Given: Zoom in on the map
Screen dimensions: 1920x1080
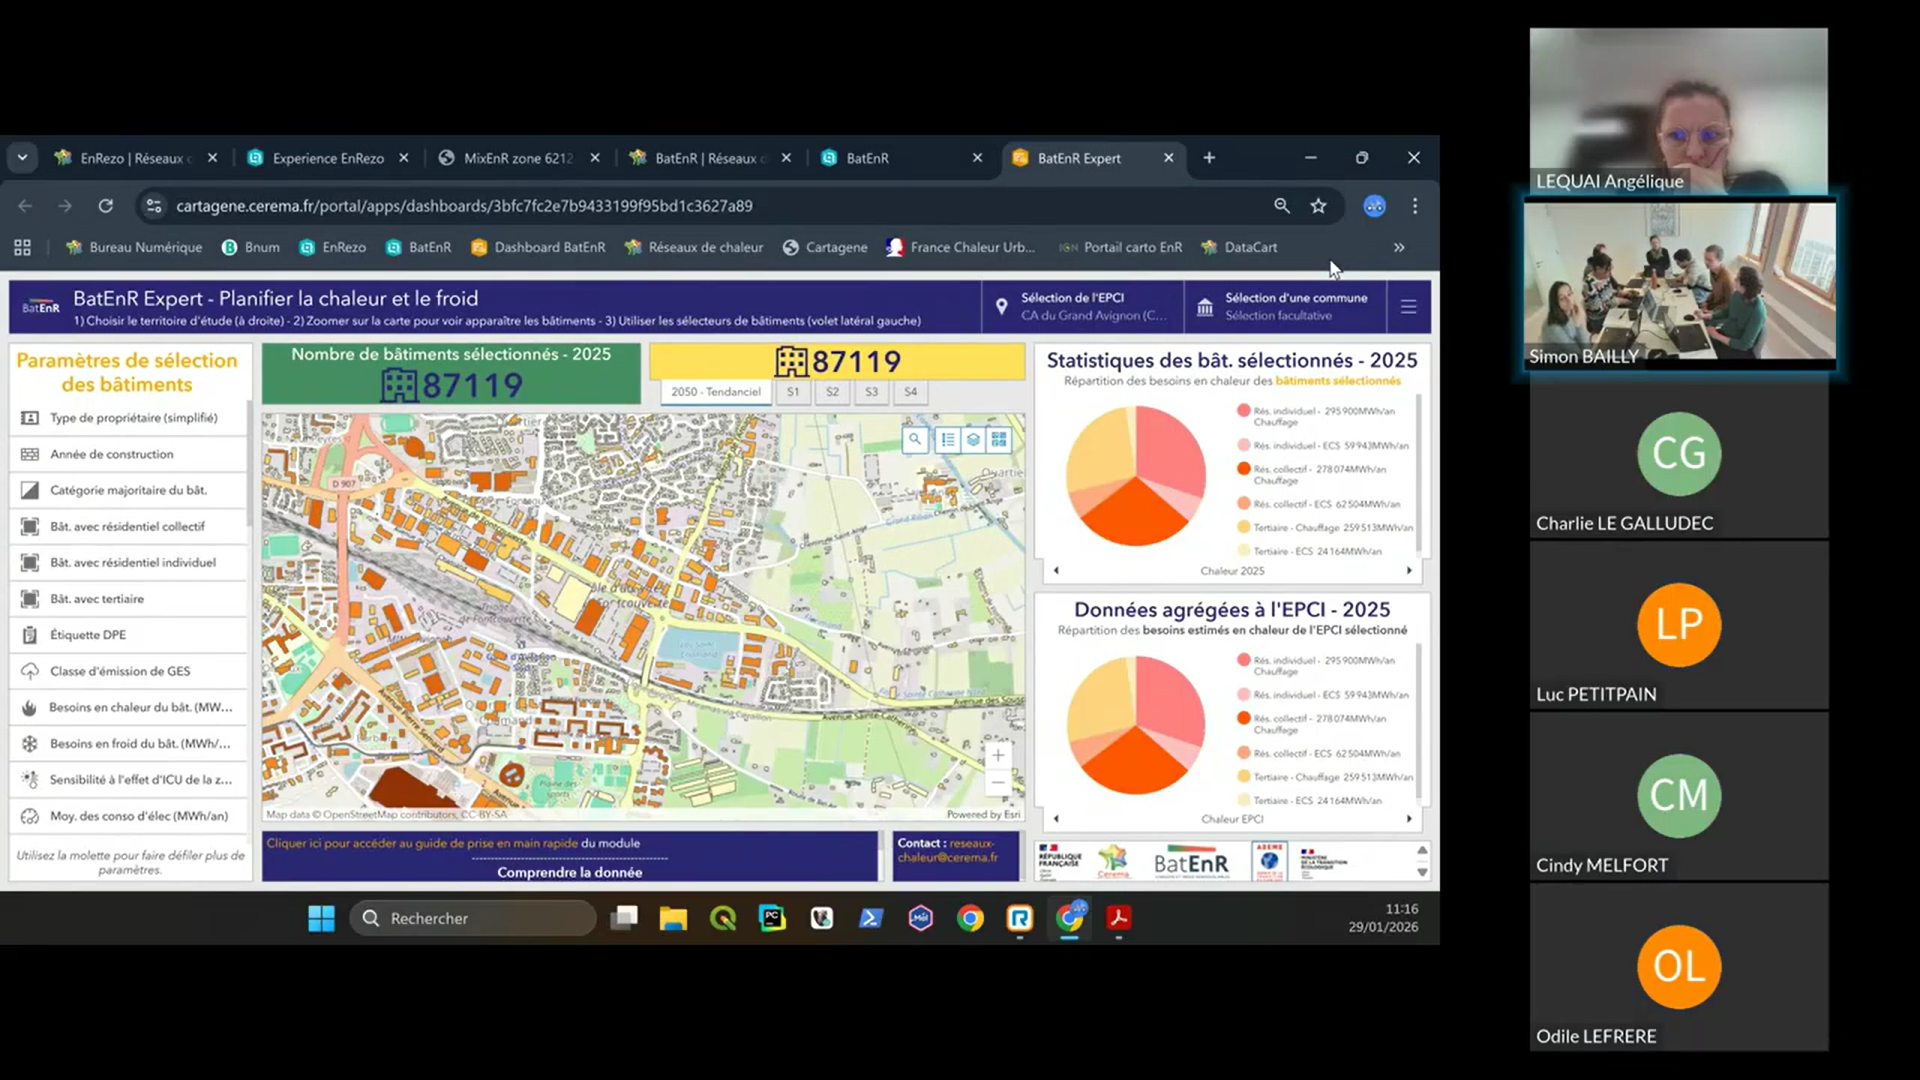Looking at the screenshot, I should pos(997,756).
